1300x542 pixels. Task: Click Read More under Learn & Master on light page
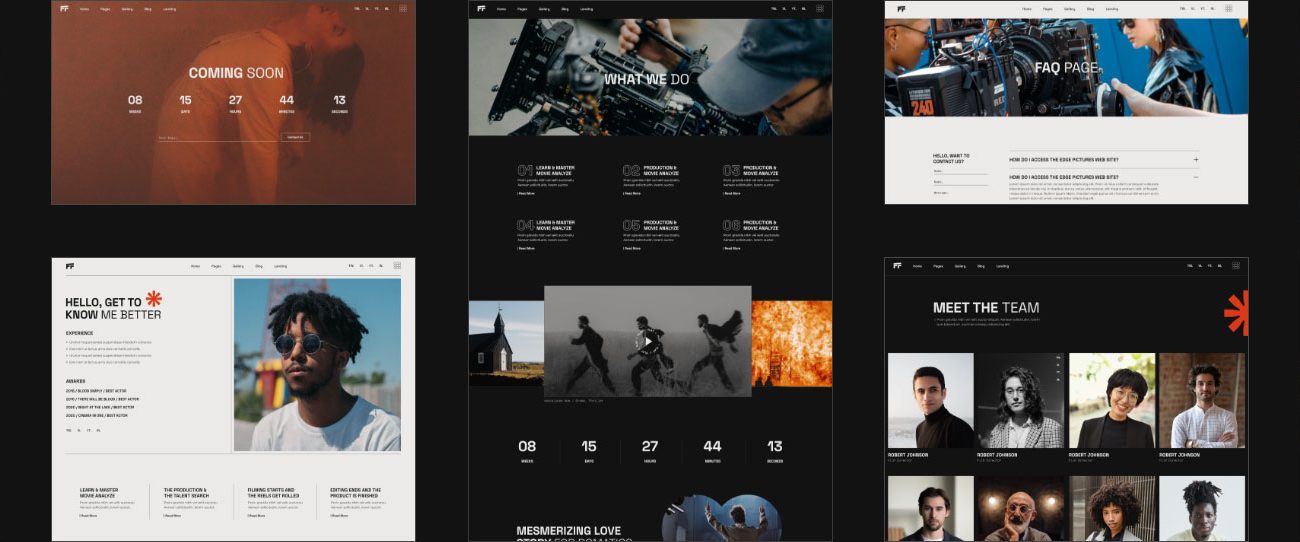tap(89, 516)
